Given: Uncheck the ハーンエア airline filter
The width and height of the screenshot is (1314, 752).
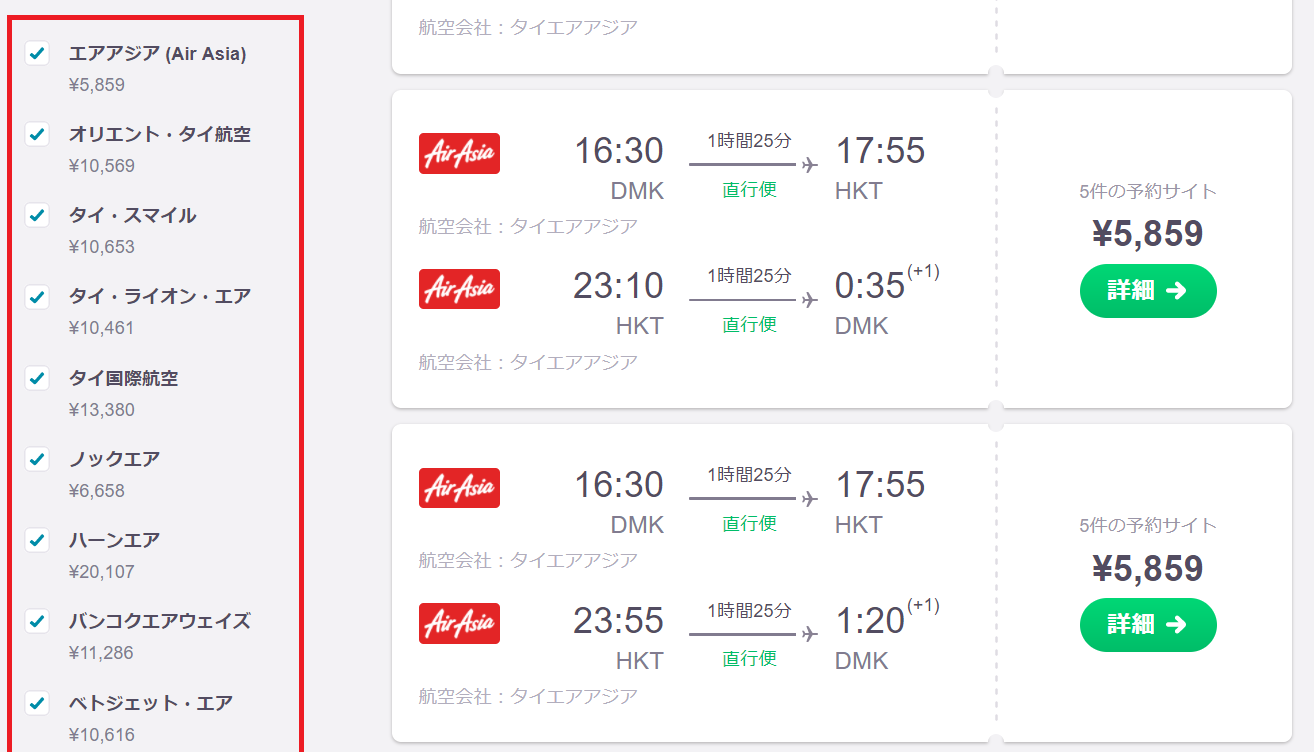Looking at the screenshot, I should (37, 540).
